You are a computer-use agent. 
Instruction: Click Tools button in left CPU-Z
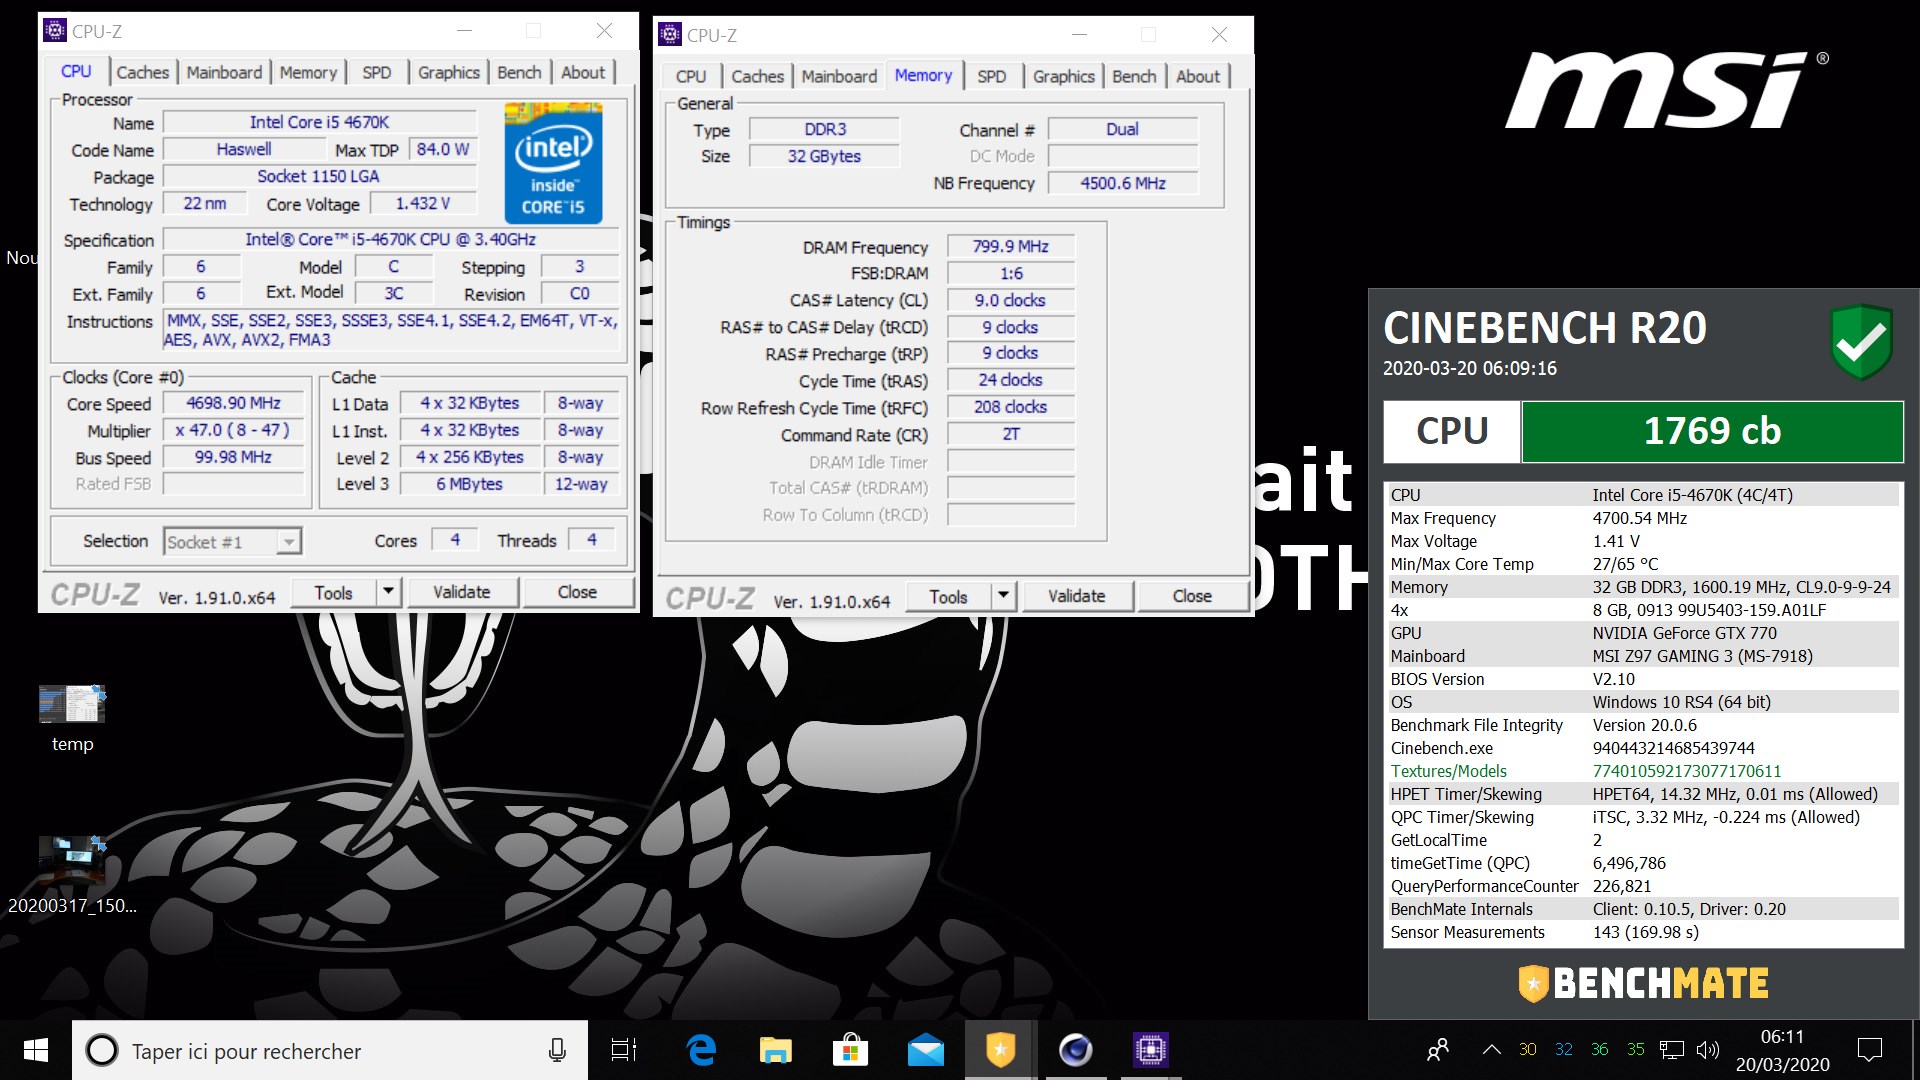tap(334, 592)
